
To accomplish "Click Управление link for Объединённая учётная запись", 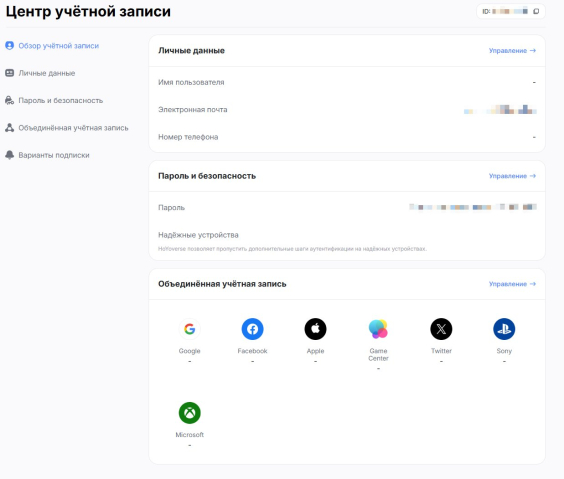I will [x=512, y=284].
